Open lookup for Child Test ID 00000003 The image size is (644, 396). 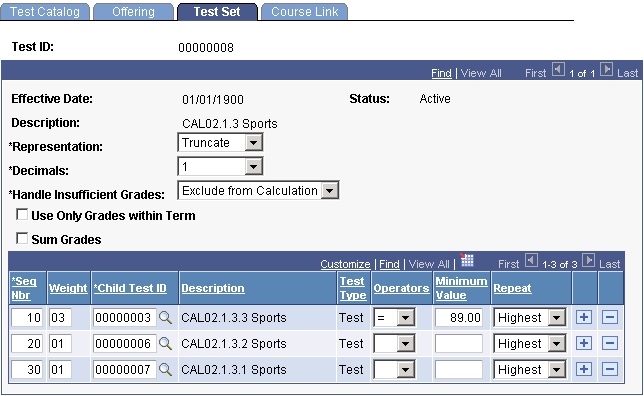pos(166,318)
